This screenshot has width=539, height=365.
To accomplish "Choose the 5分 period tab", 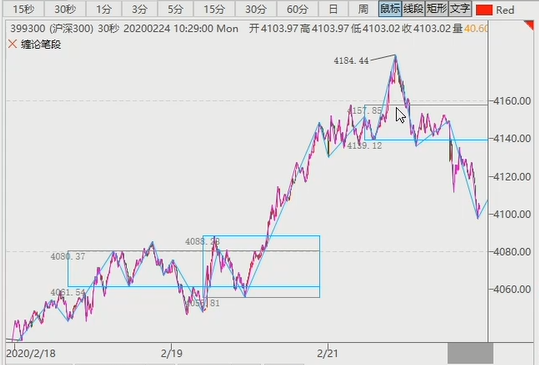I will point(175,9).
